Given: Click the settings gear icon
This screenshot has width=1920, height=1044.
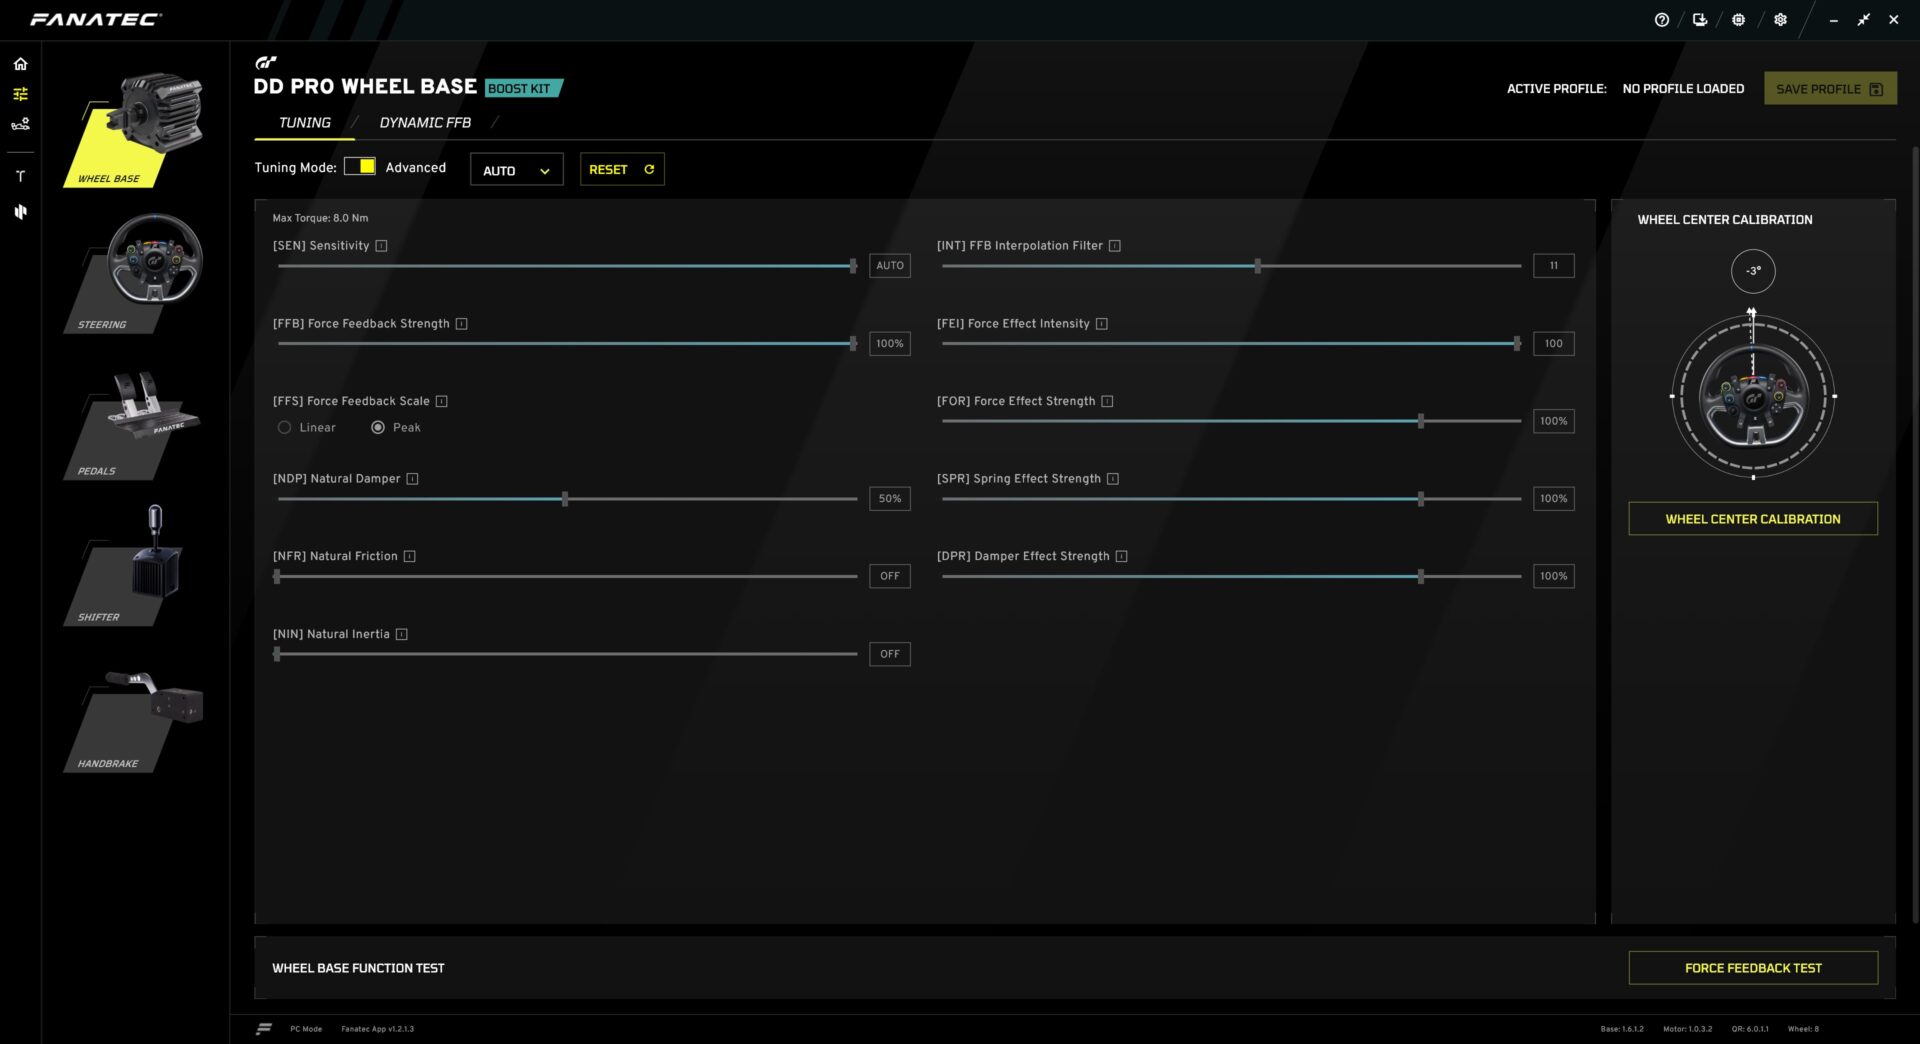Looking at the screenshot, I should coord(1780,20).
